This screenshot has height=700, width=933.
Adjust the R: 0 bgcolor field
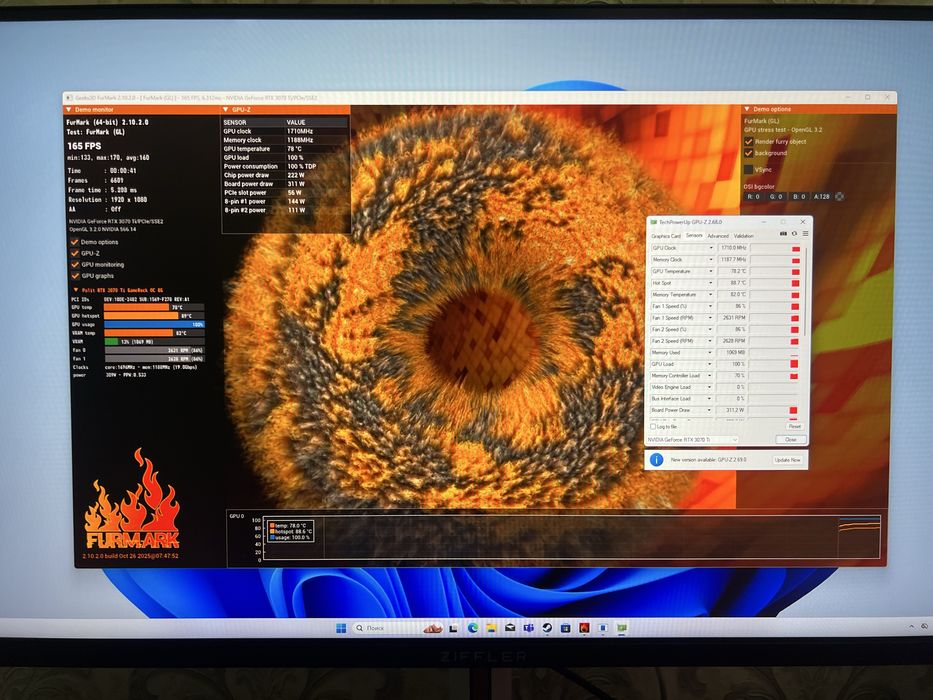tap(753, 196)
